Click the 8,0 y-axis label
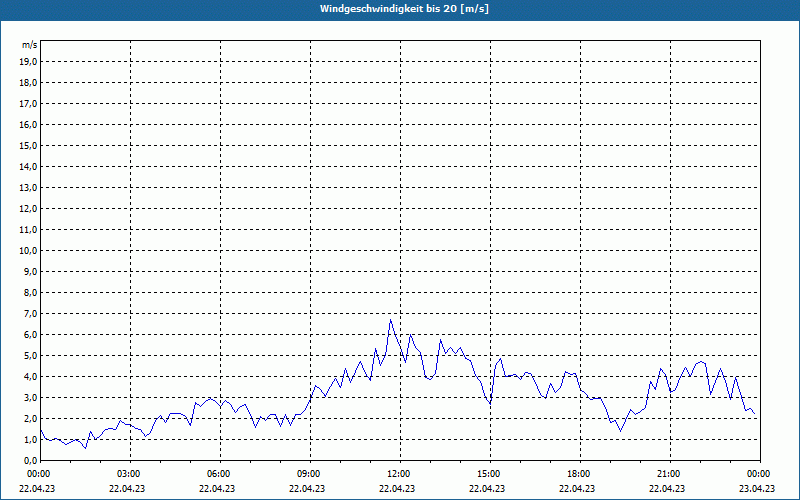This screenshot has width=800, height=500. point(30,292)
